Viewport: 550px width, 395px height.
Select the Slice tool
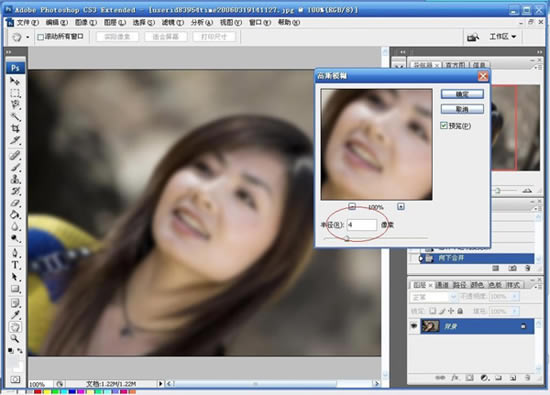(15, 140)
